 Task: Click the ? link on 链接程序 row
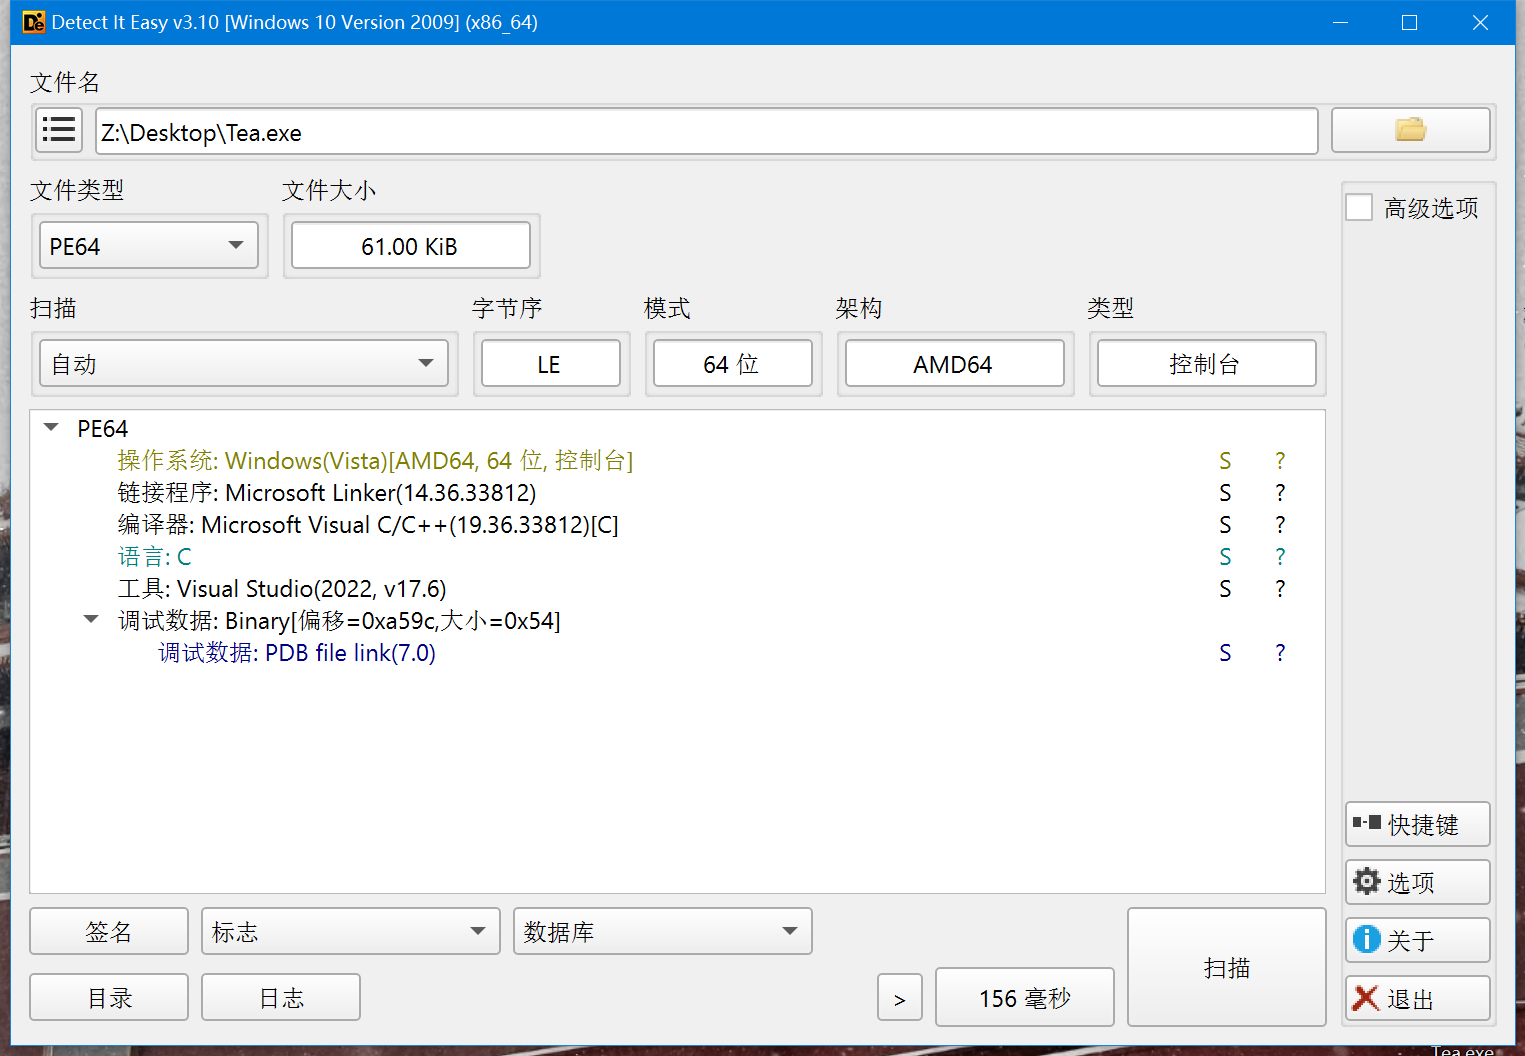(1280, 492)
